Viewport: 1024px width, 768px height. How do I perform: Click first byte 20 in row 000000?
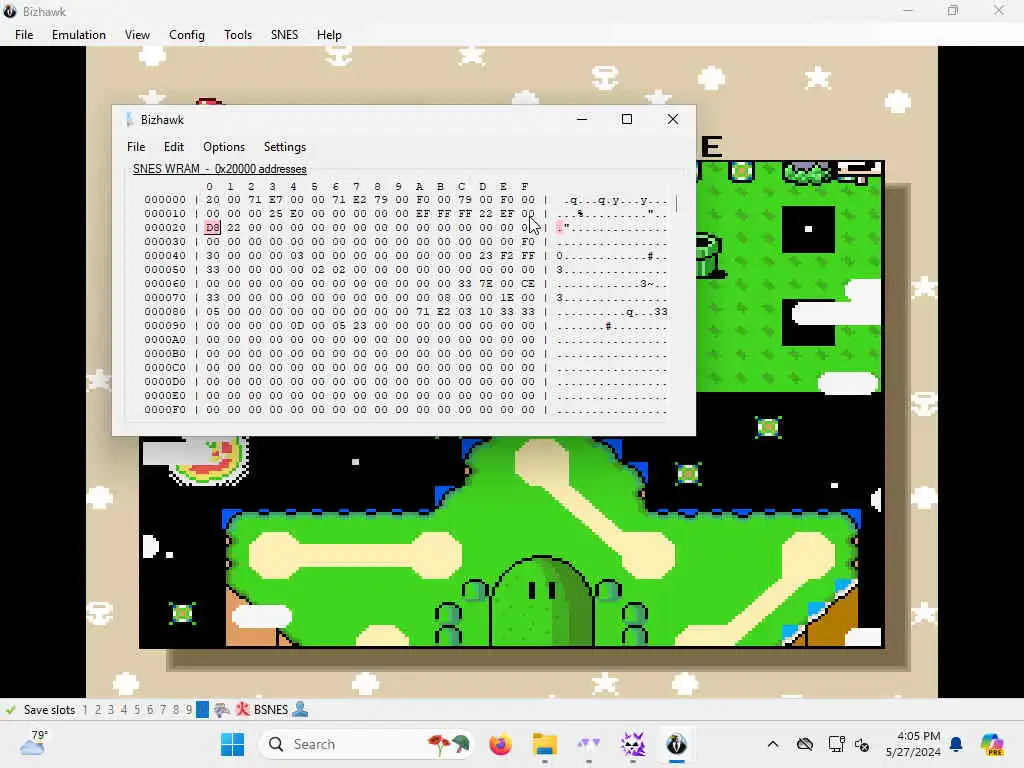(213, 200)
